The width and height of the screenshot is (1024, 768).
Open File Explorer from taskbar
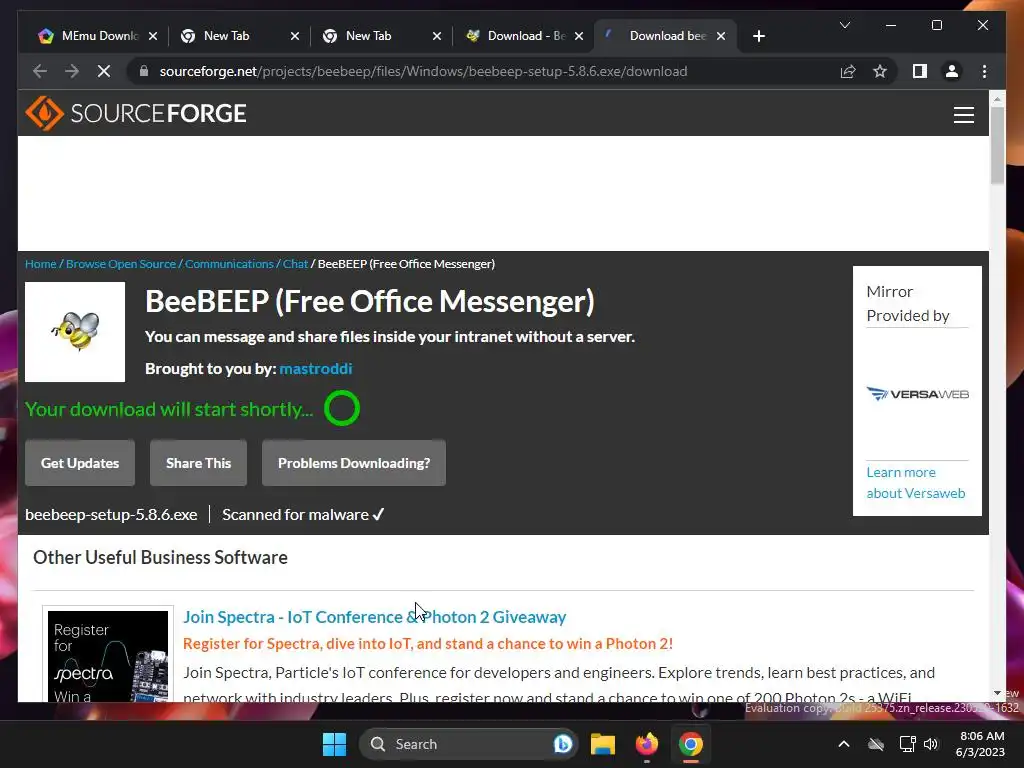click(x=603, y=744)
